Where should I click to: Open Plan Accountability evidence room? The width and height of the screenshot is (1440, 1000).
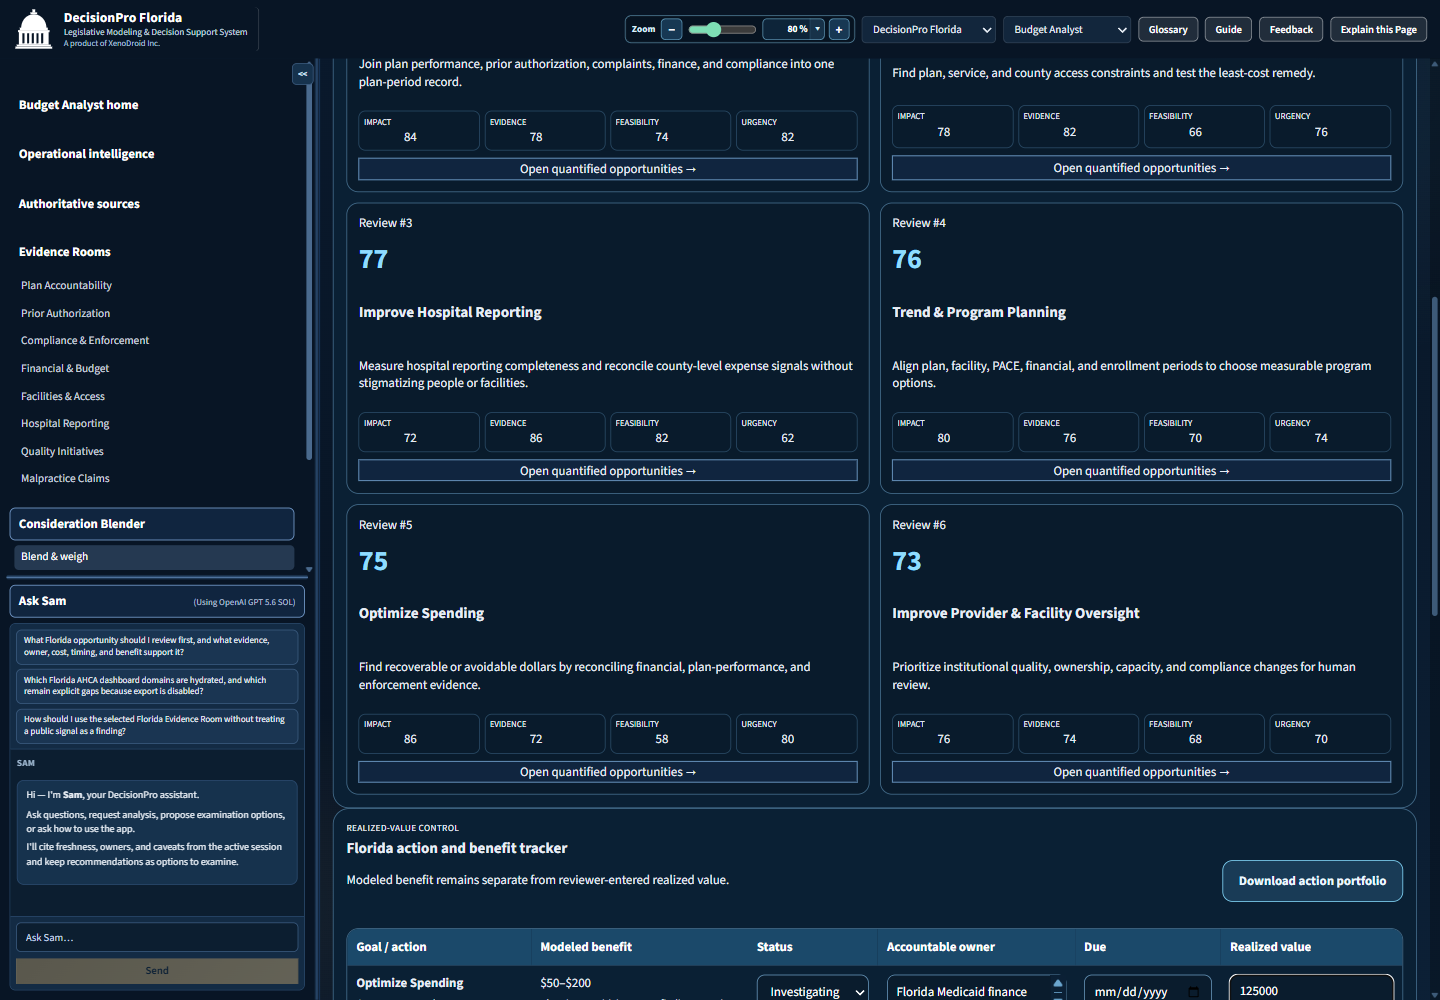(66, 286)
